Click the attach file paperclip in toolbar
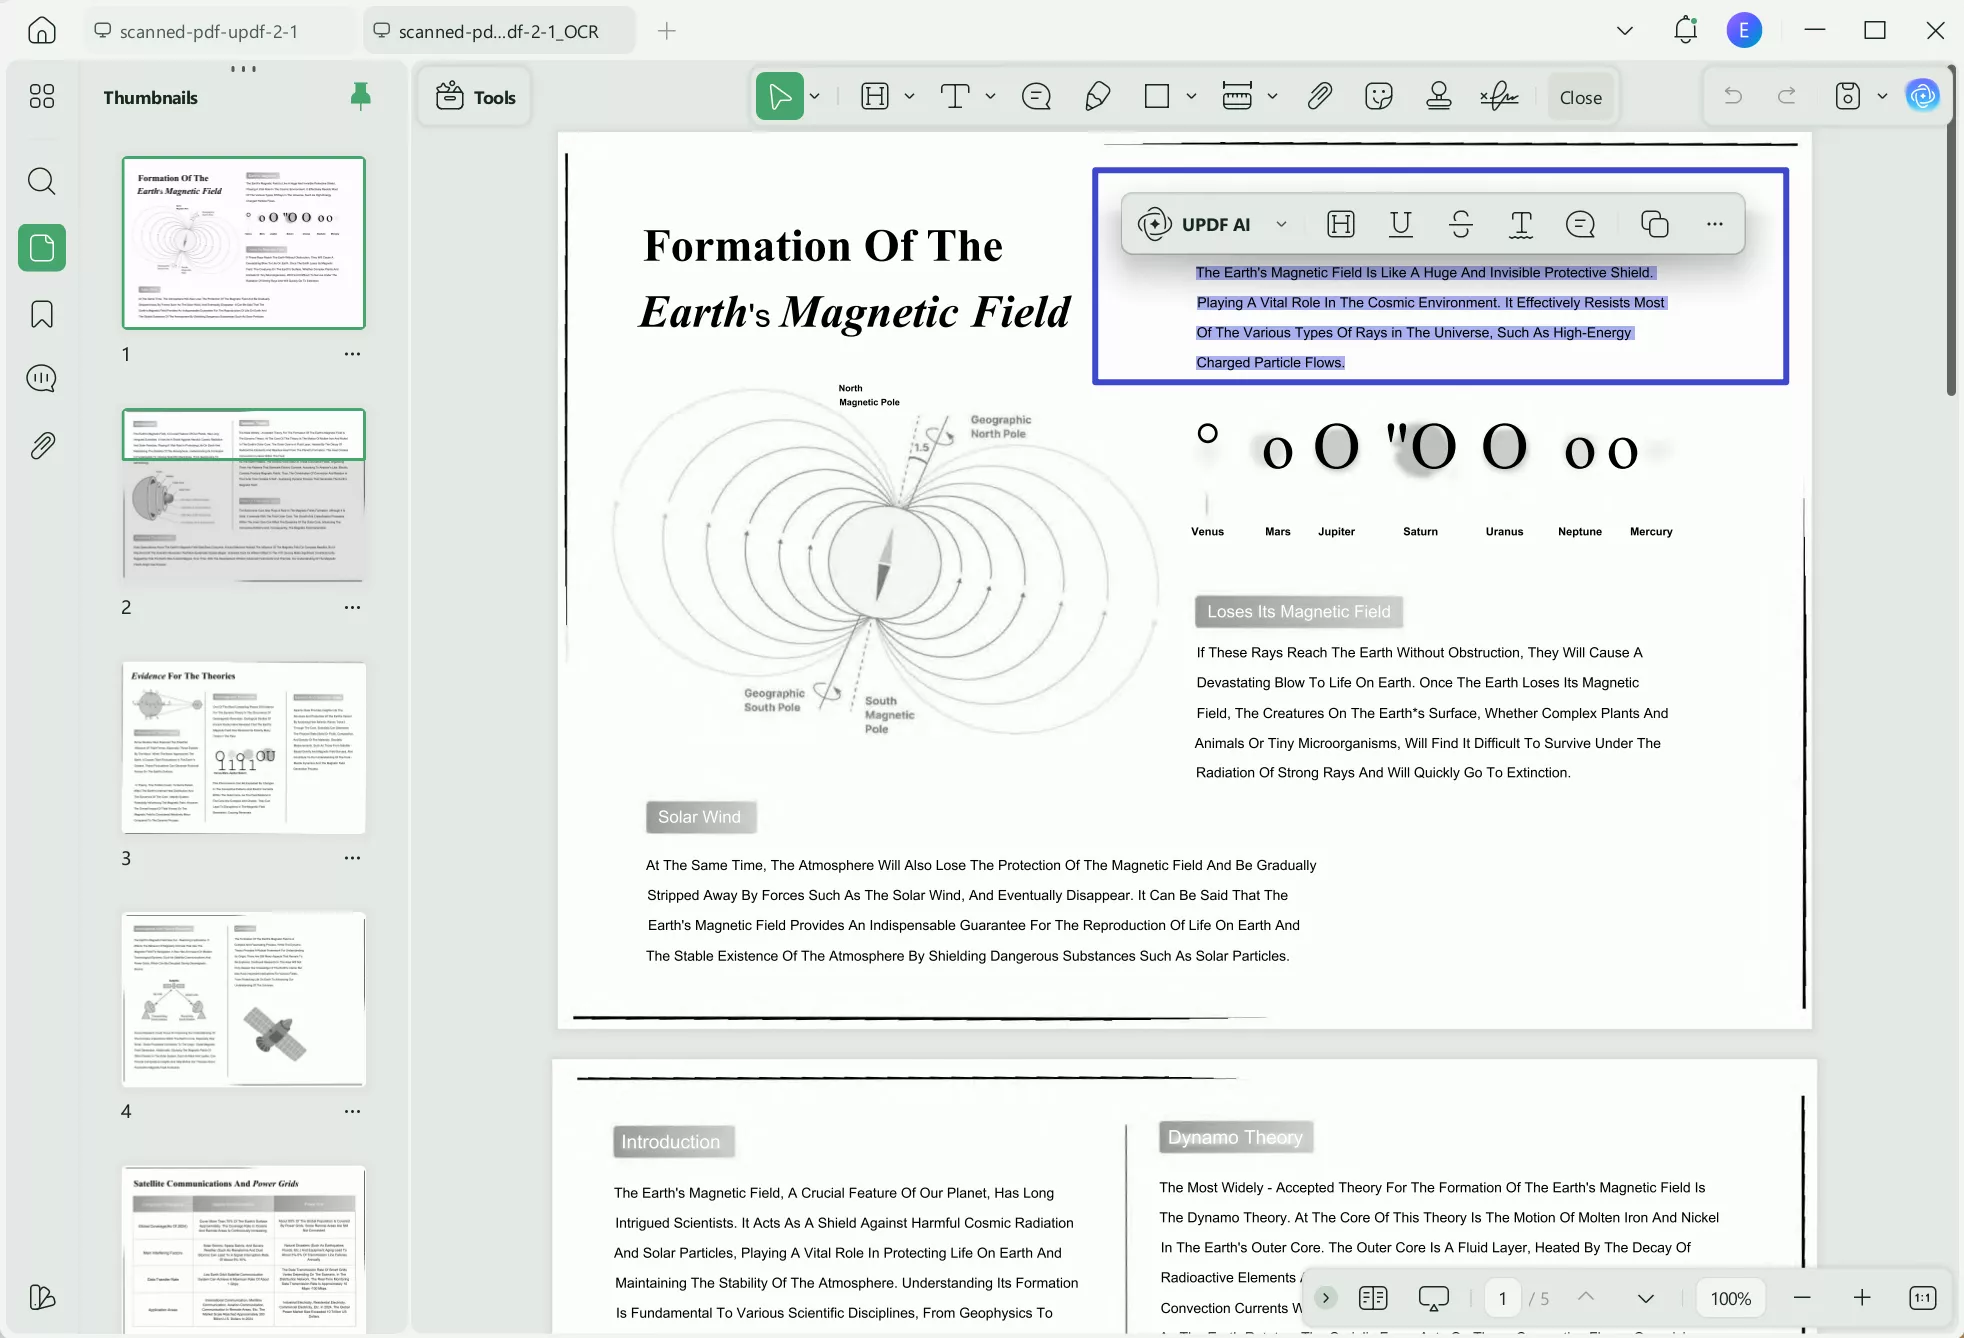1964x1338 pixels. pos(1320,97)
